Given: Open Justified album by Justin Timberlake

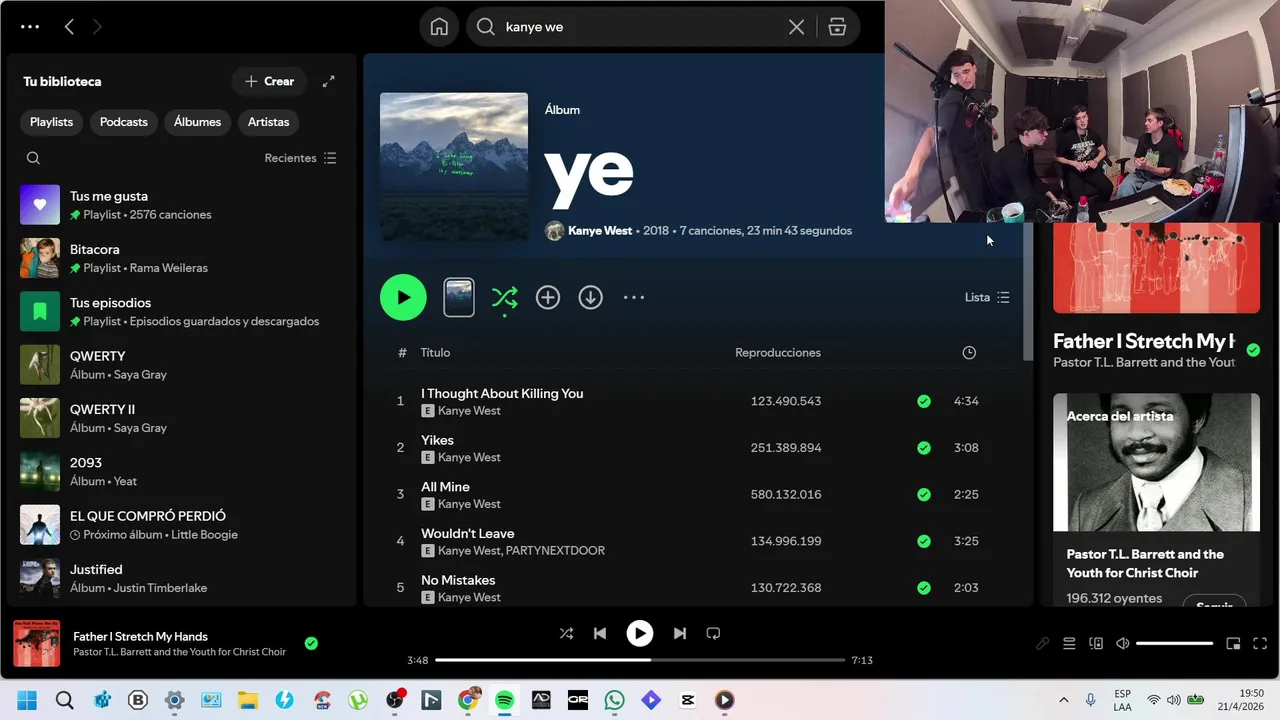Looking at the screenshot, I should (x=182, y=578).
